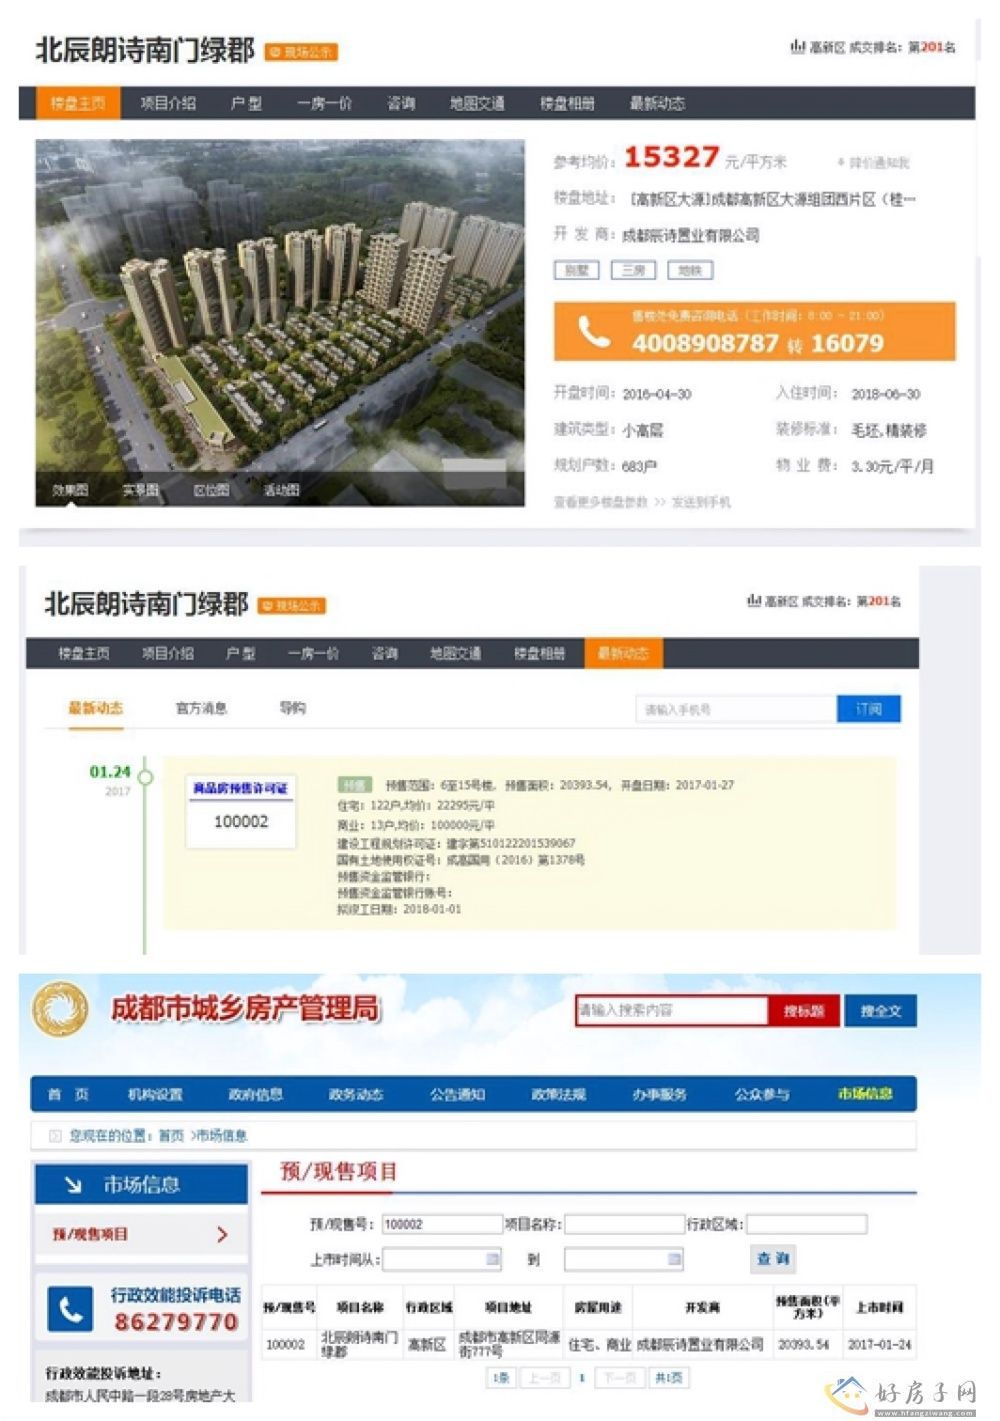The width and height of the screenshot is (1000, 1421).
Task: Click the phone icon in orange hotline banner
Action: (594, 332)
